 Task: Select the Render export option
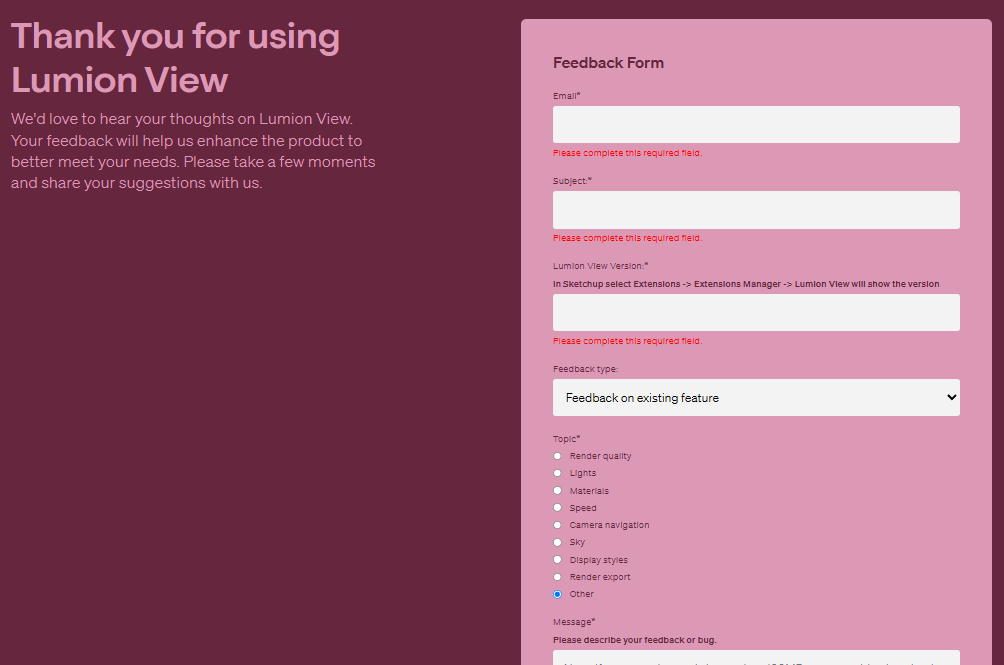pyautogui.click(x=557, y=576)
